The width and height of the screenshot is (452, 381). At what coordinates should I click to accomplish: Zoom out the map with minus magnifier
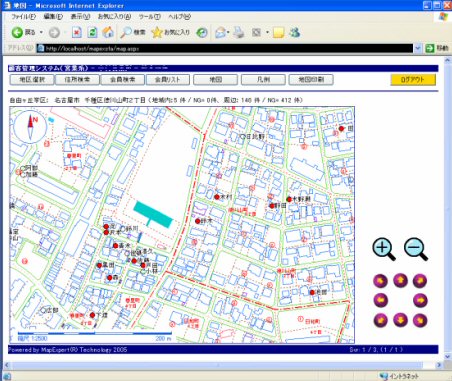point(416,249)
